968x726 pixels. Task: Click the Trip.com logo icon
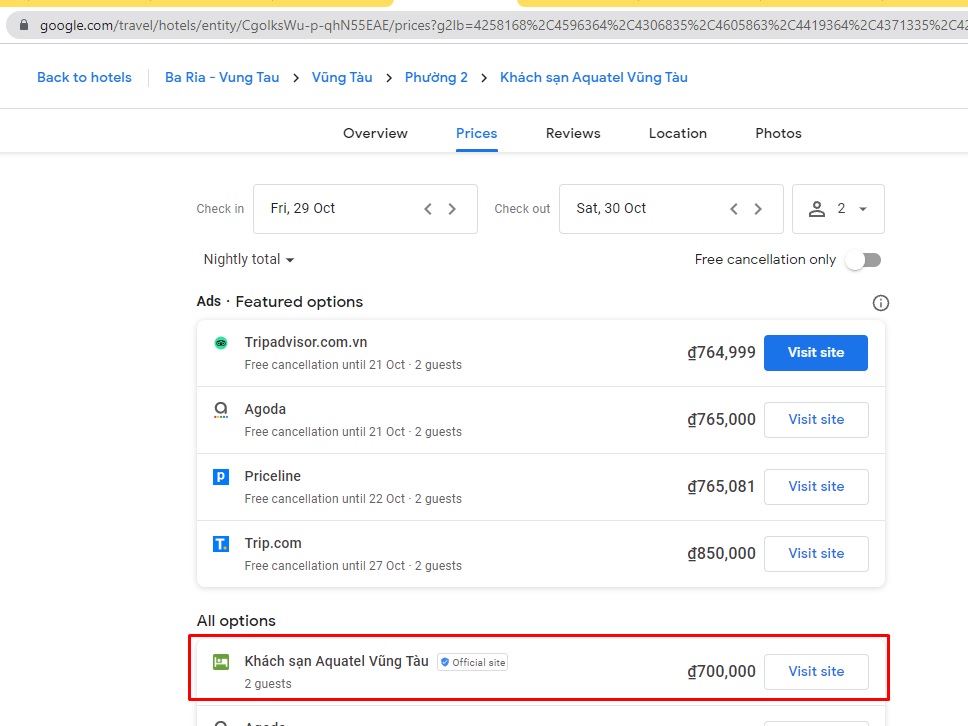(x=219, y=543)
